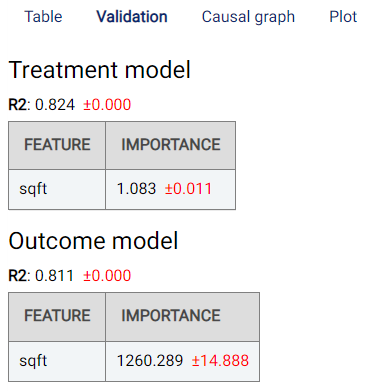The image size is (367, 391).
Task: Click importance value 1260.289
Action: point(150,361)
